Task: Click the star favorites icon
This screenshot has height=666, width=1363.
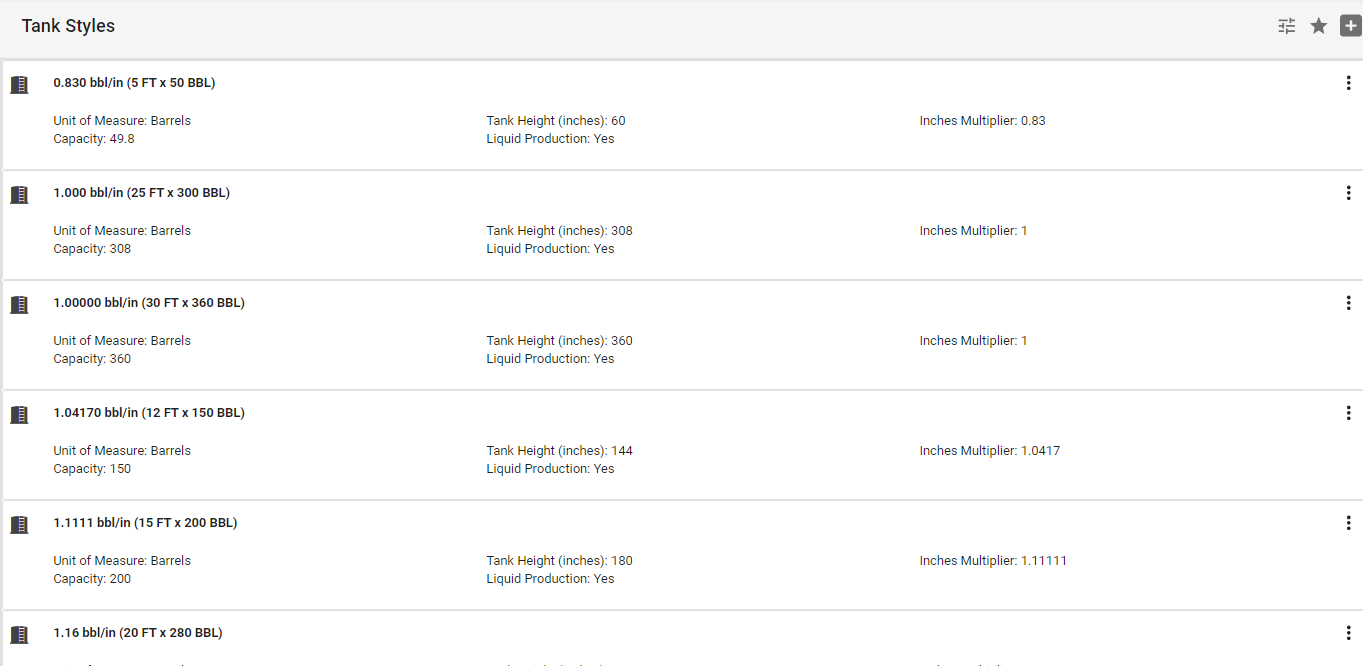Action: tap(1319, 26)
